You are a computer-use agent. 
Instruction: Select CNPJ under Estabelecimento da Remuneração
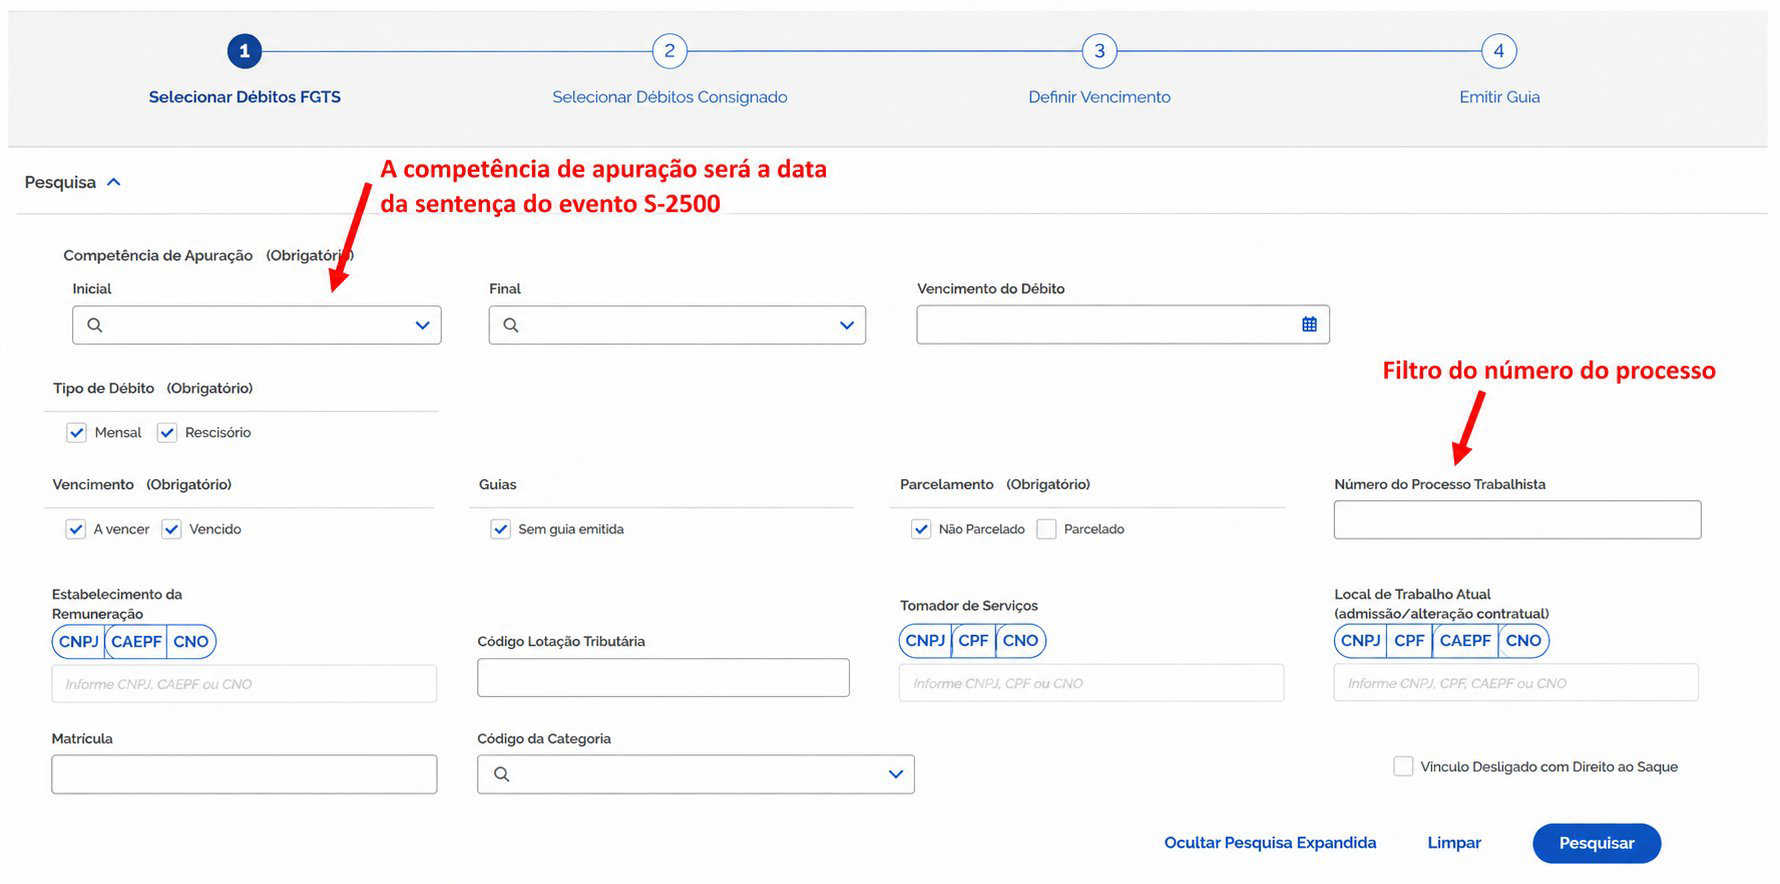[x=79, y=641]
